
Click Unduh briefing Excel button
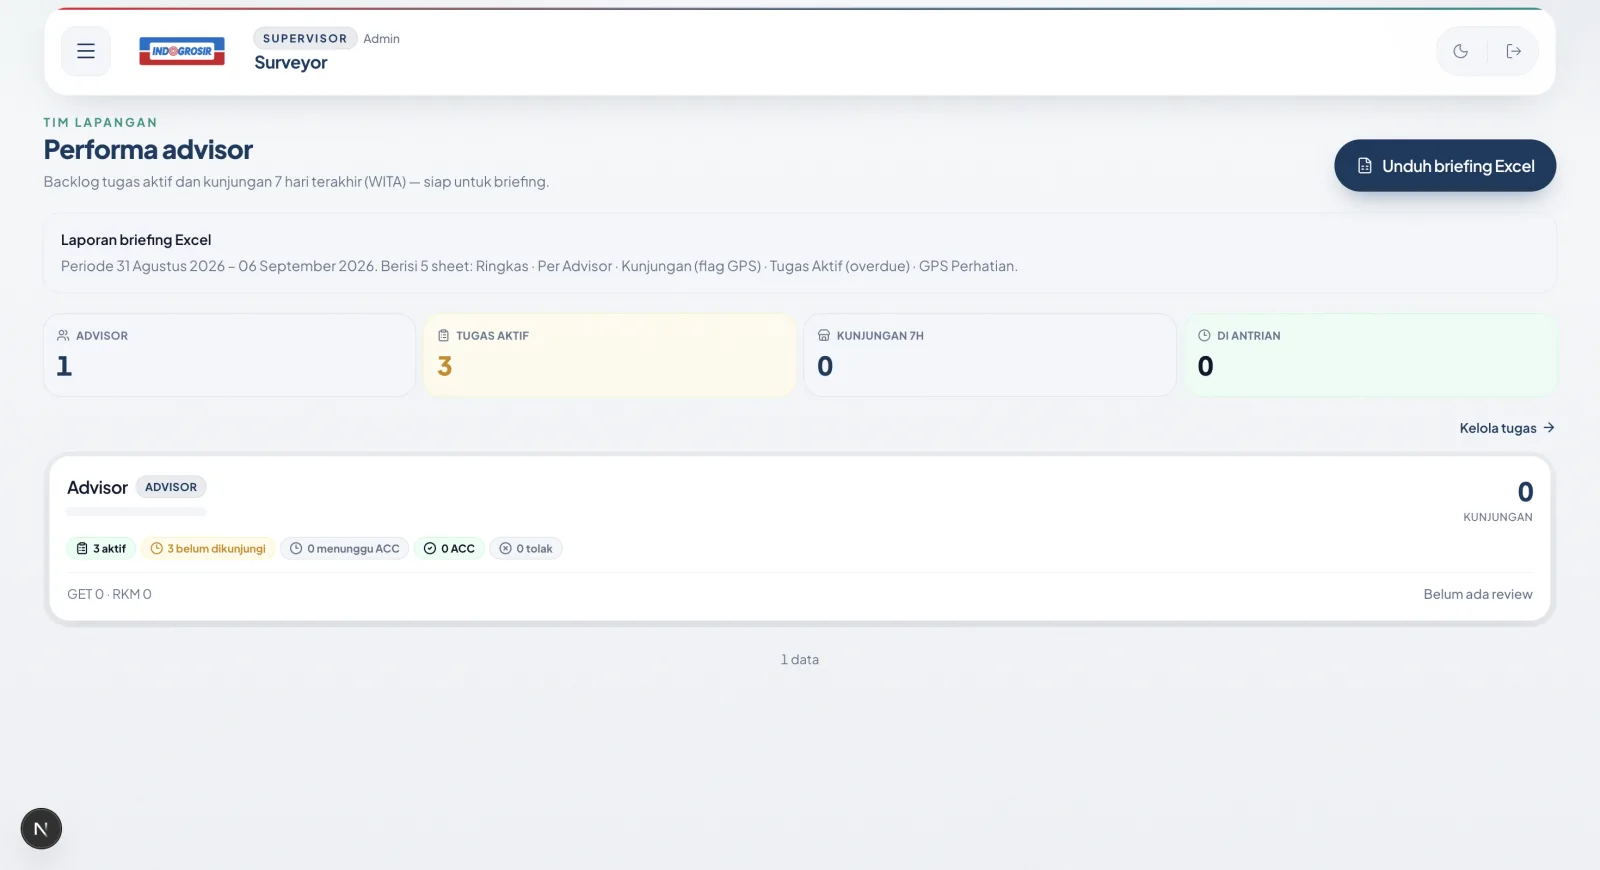(1445, 166)
